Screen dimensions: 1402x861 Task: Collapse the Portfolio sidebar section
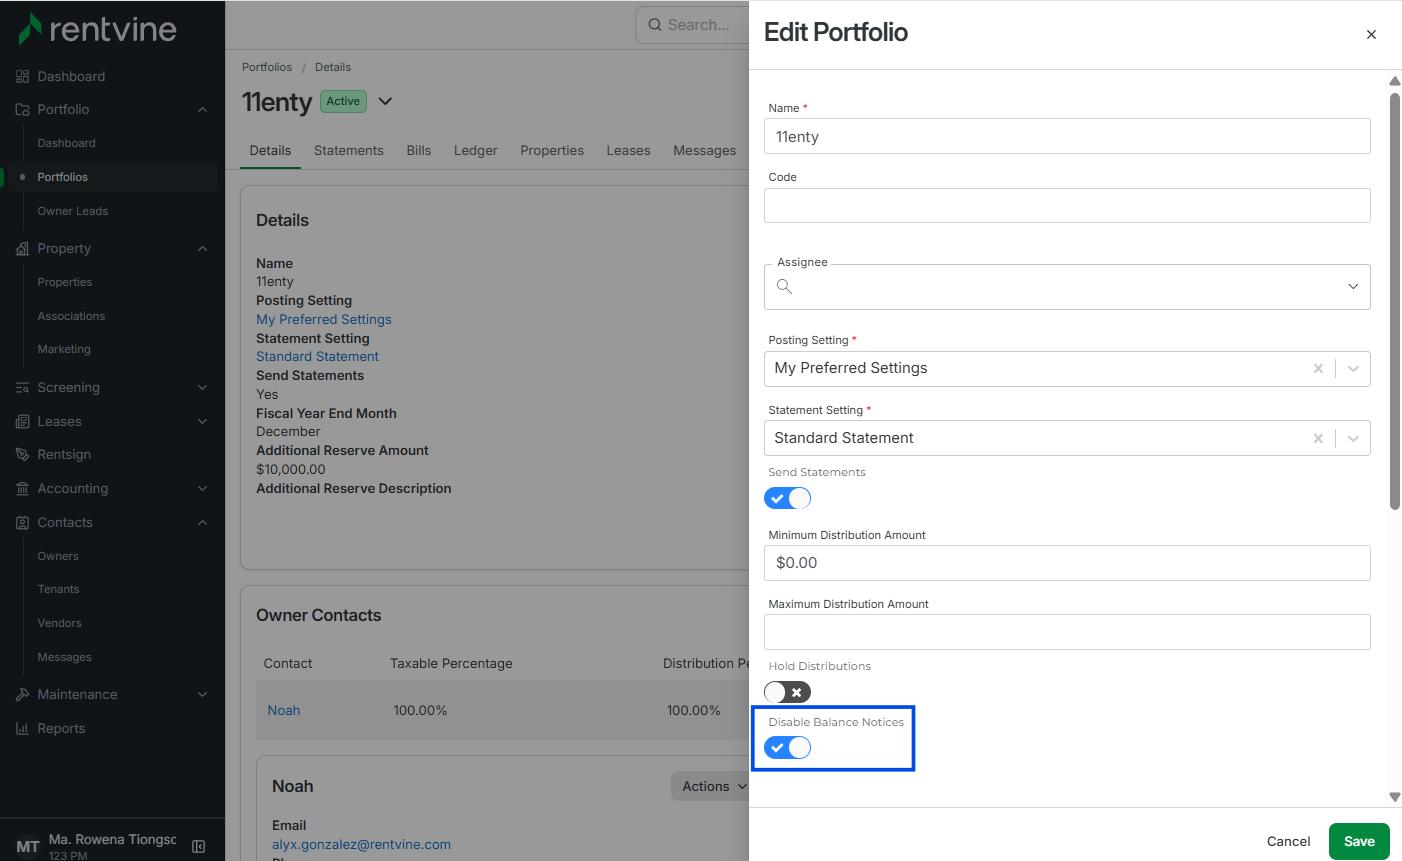[x=202, y=109]
